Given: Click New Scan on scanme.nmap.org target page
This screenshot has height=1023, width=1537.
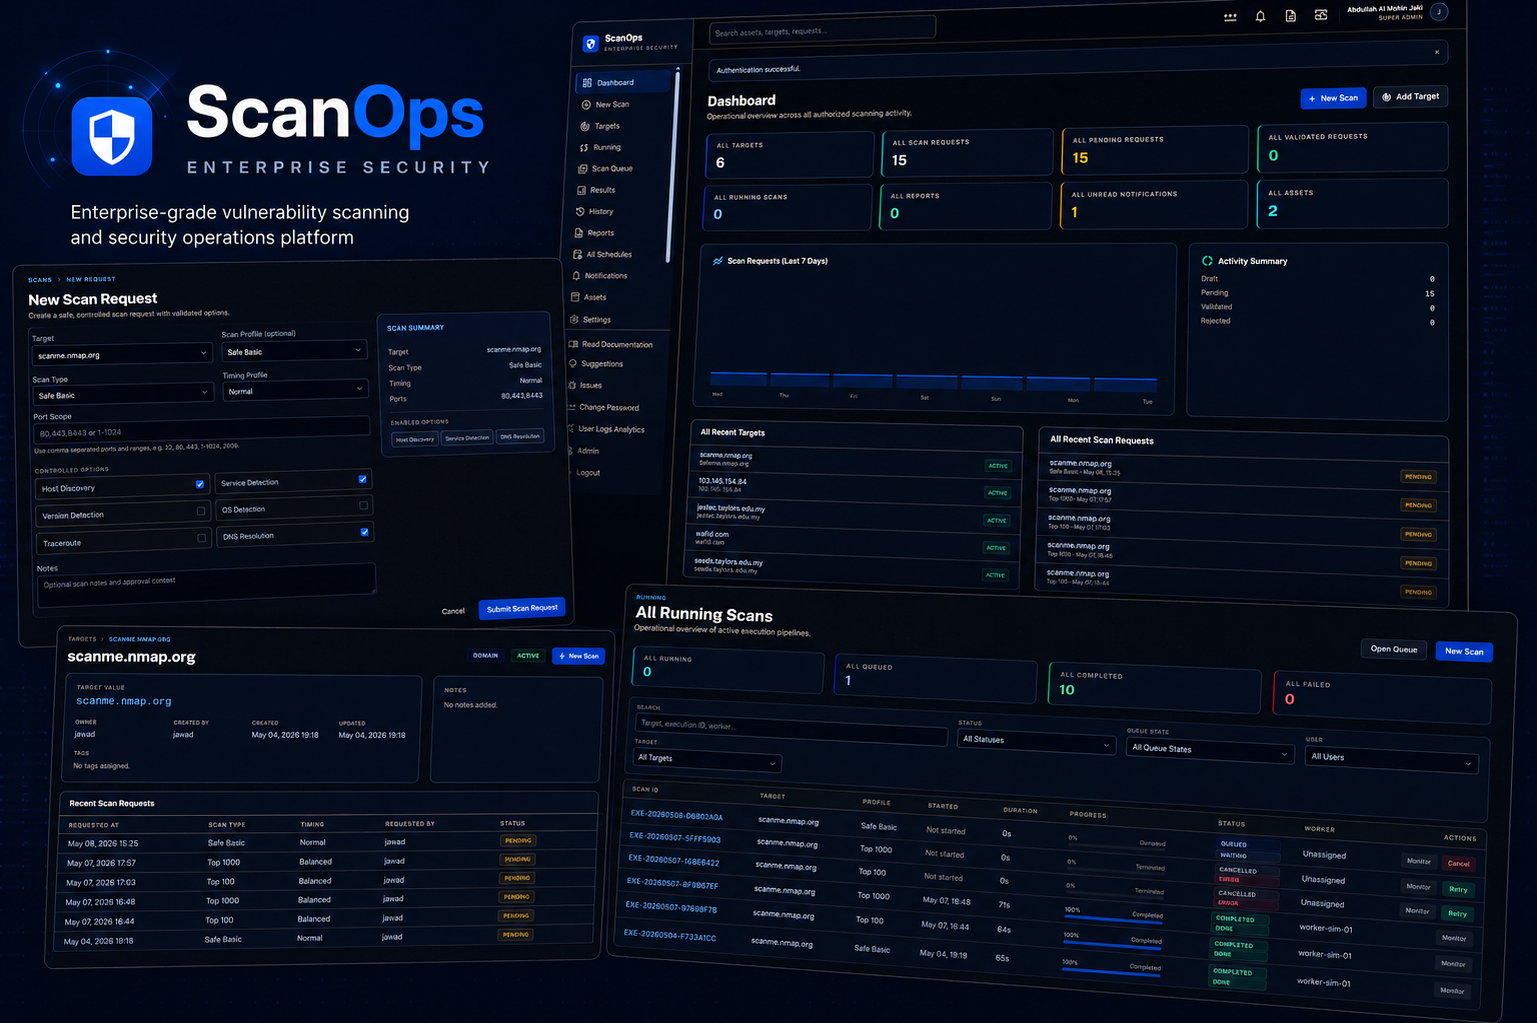Looking at the screenshot, I should coord(579,656).
